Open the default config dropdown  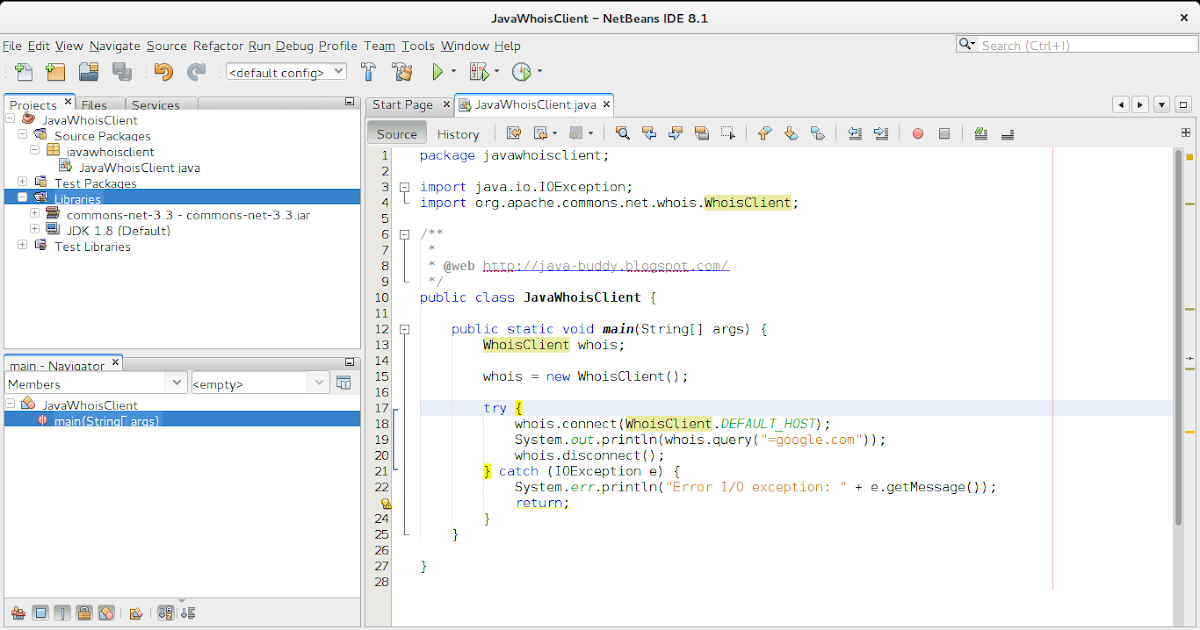[x=337, y=71]
